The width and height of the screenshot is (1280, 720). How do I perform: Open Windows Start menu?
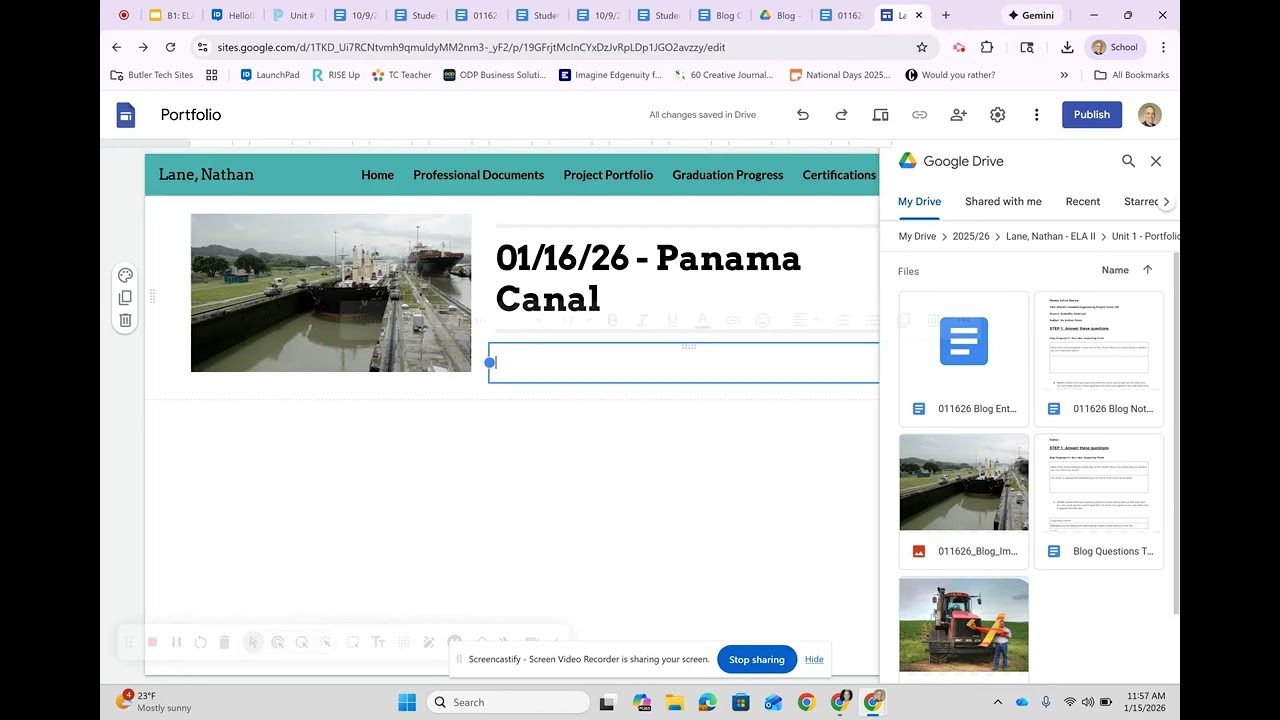click(407, 702)
